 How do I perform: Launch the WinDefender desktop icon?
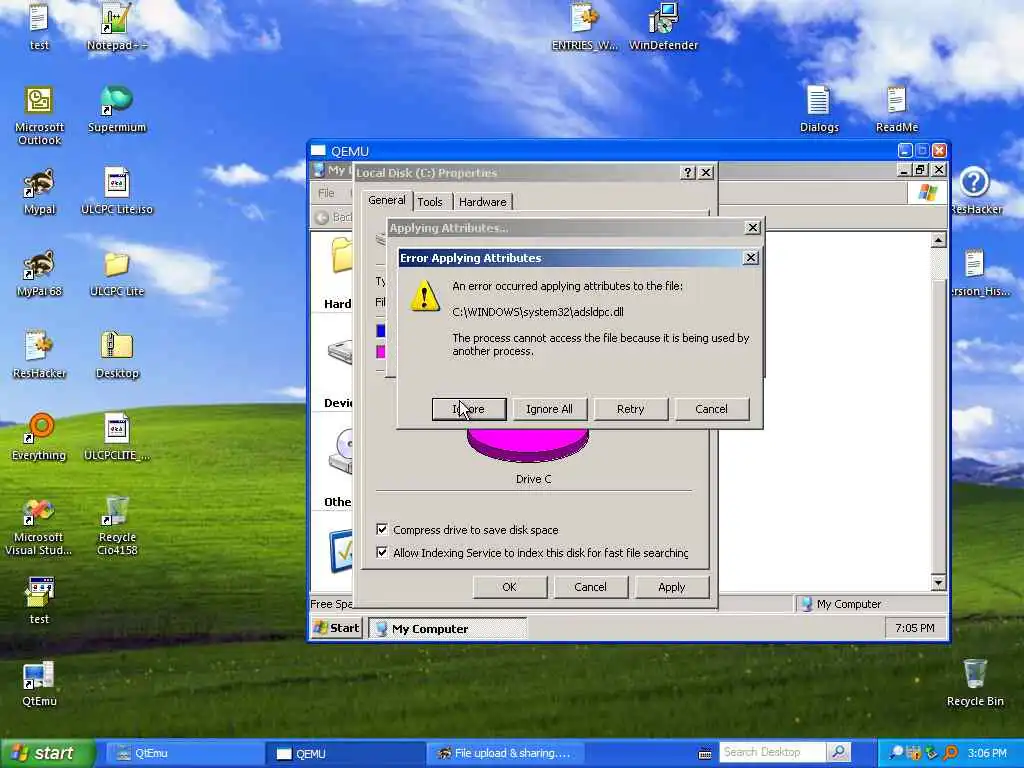click(x=664, y=26)
